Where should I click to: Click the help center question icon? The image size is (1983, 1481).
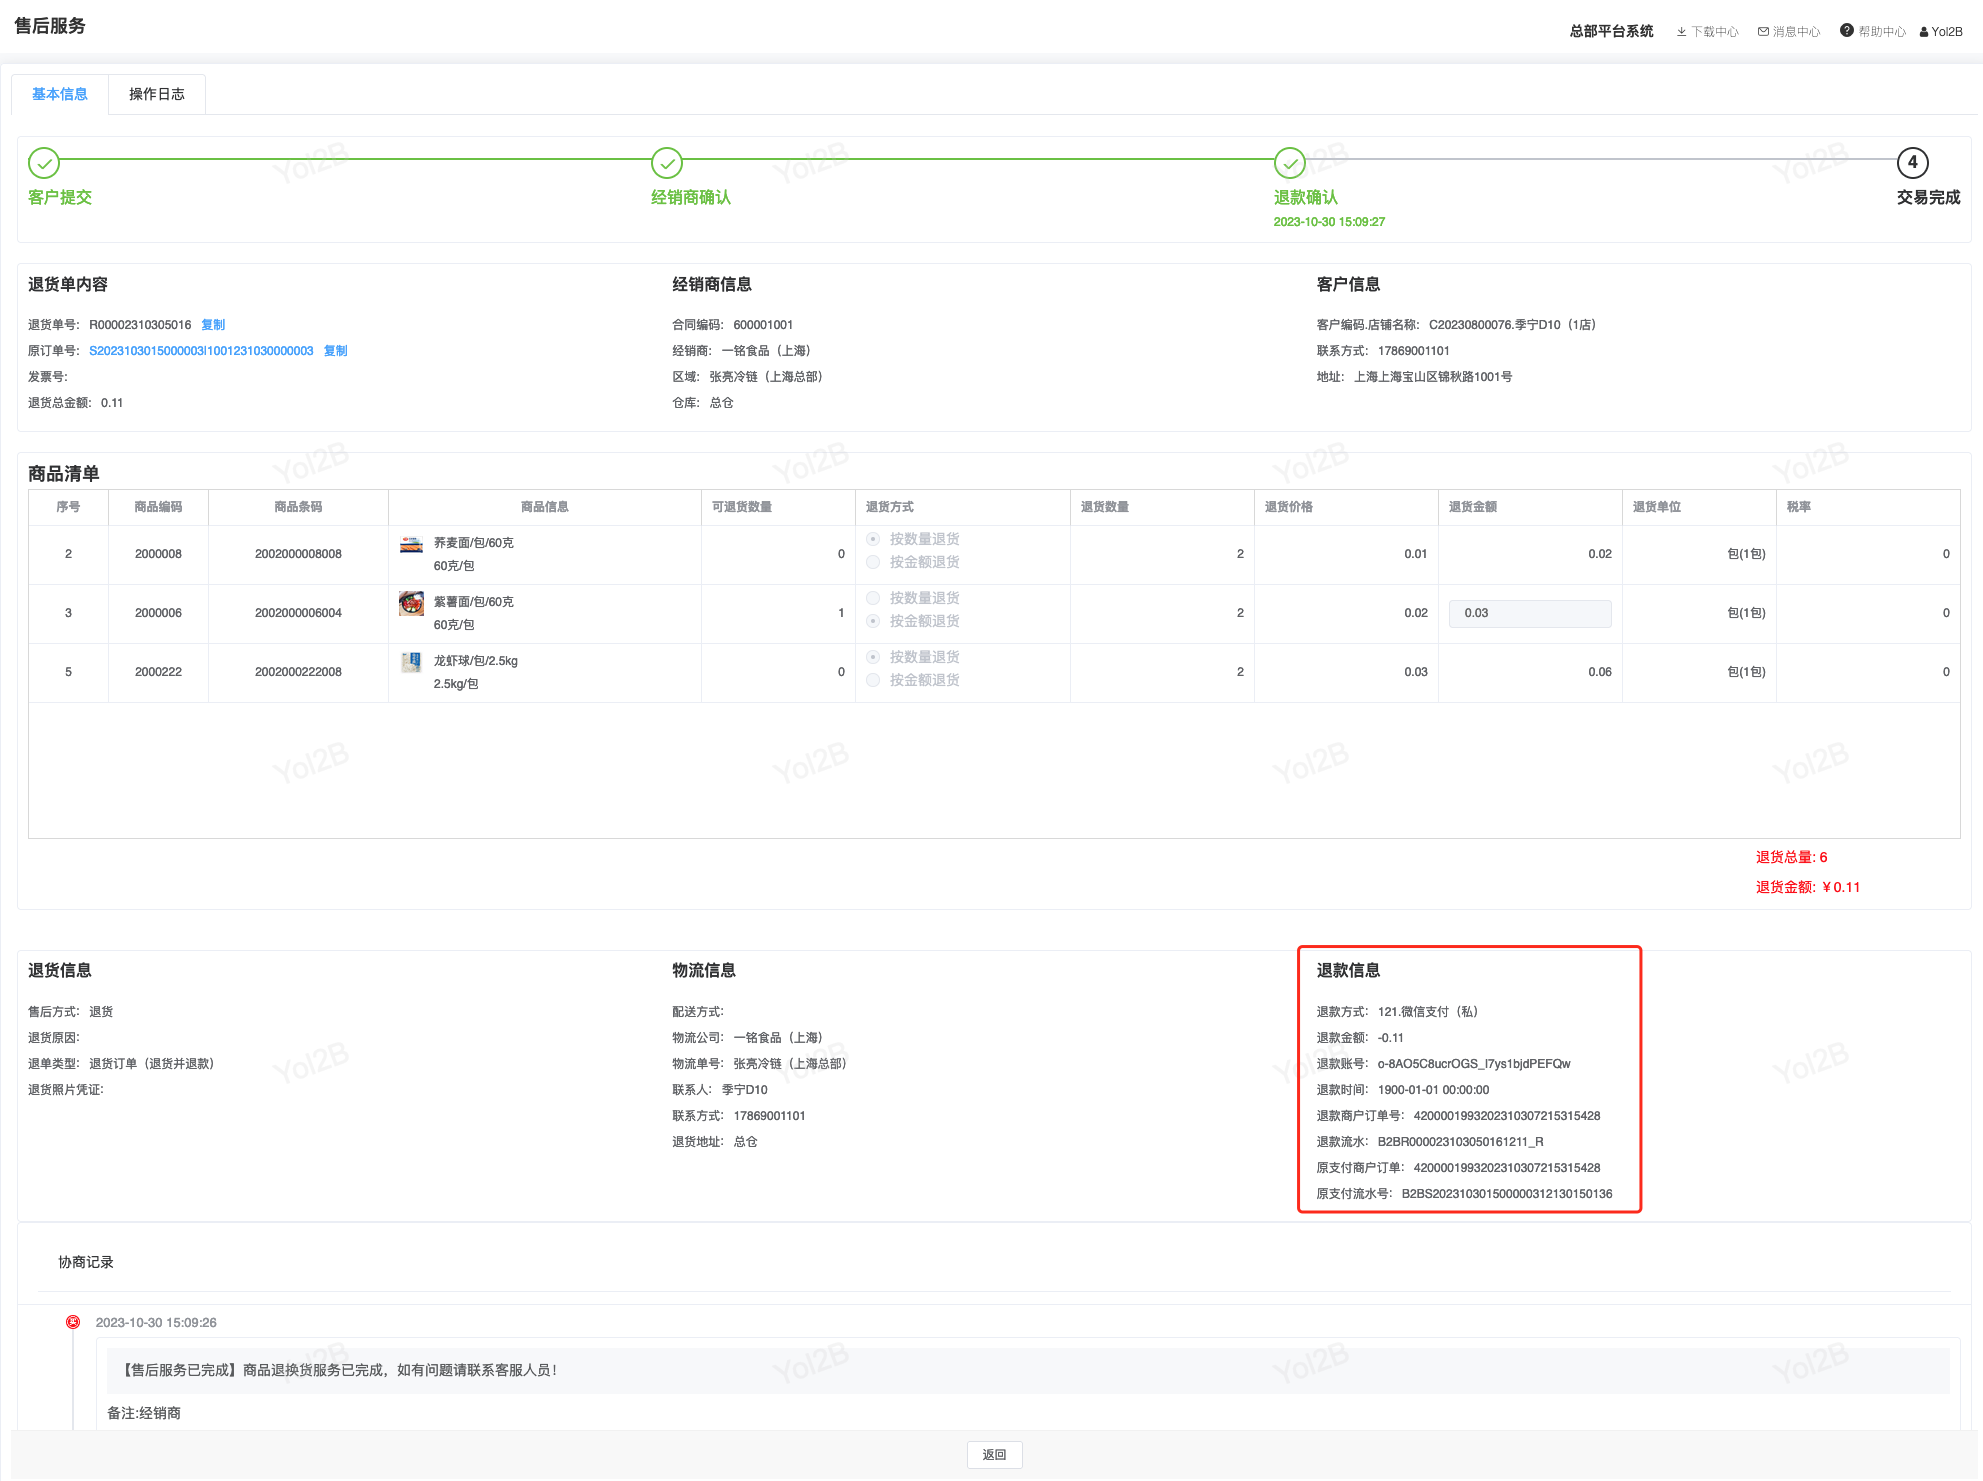pyautogui.click(x=1846, y=31)
